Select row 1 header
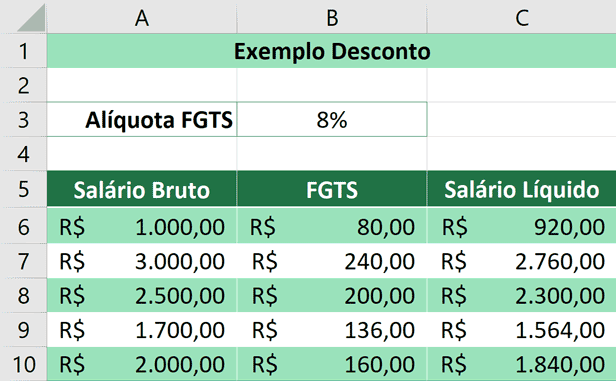The width and height of the screenshot is (616, 381). tap(23, 51)
